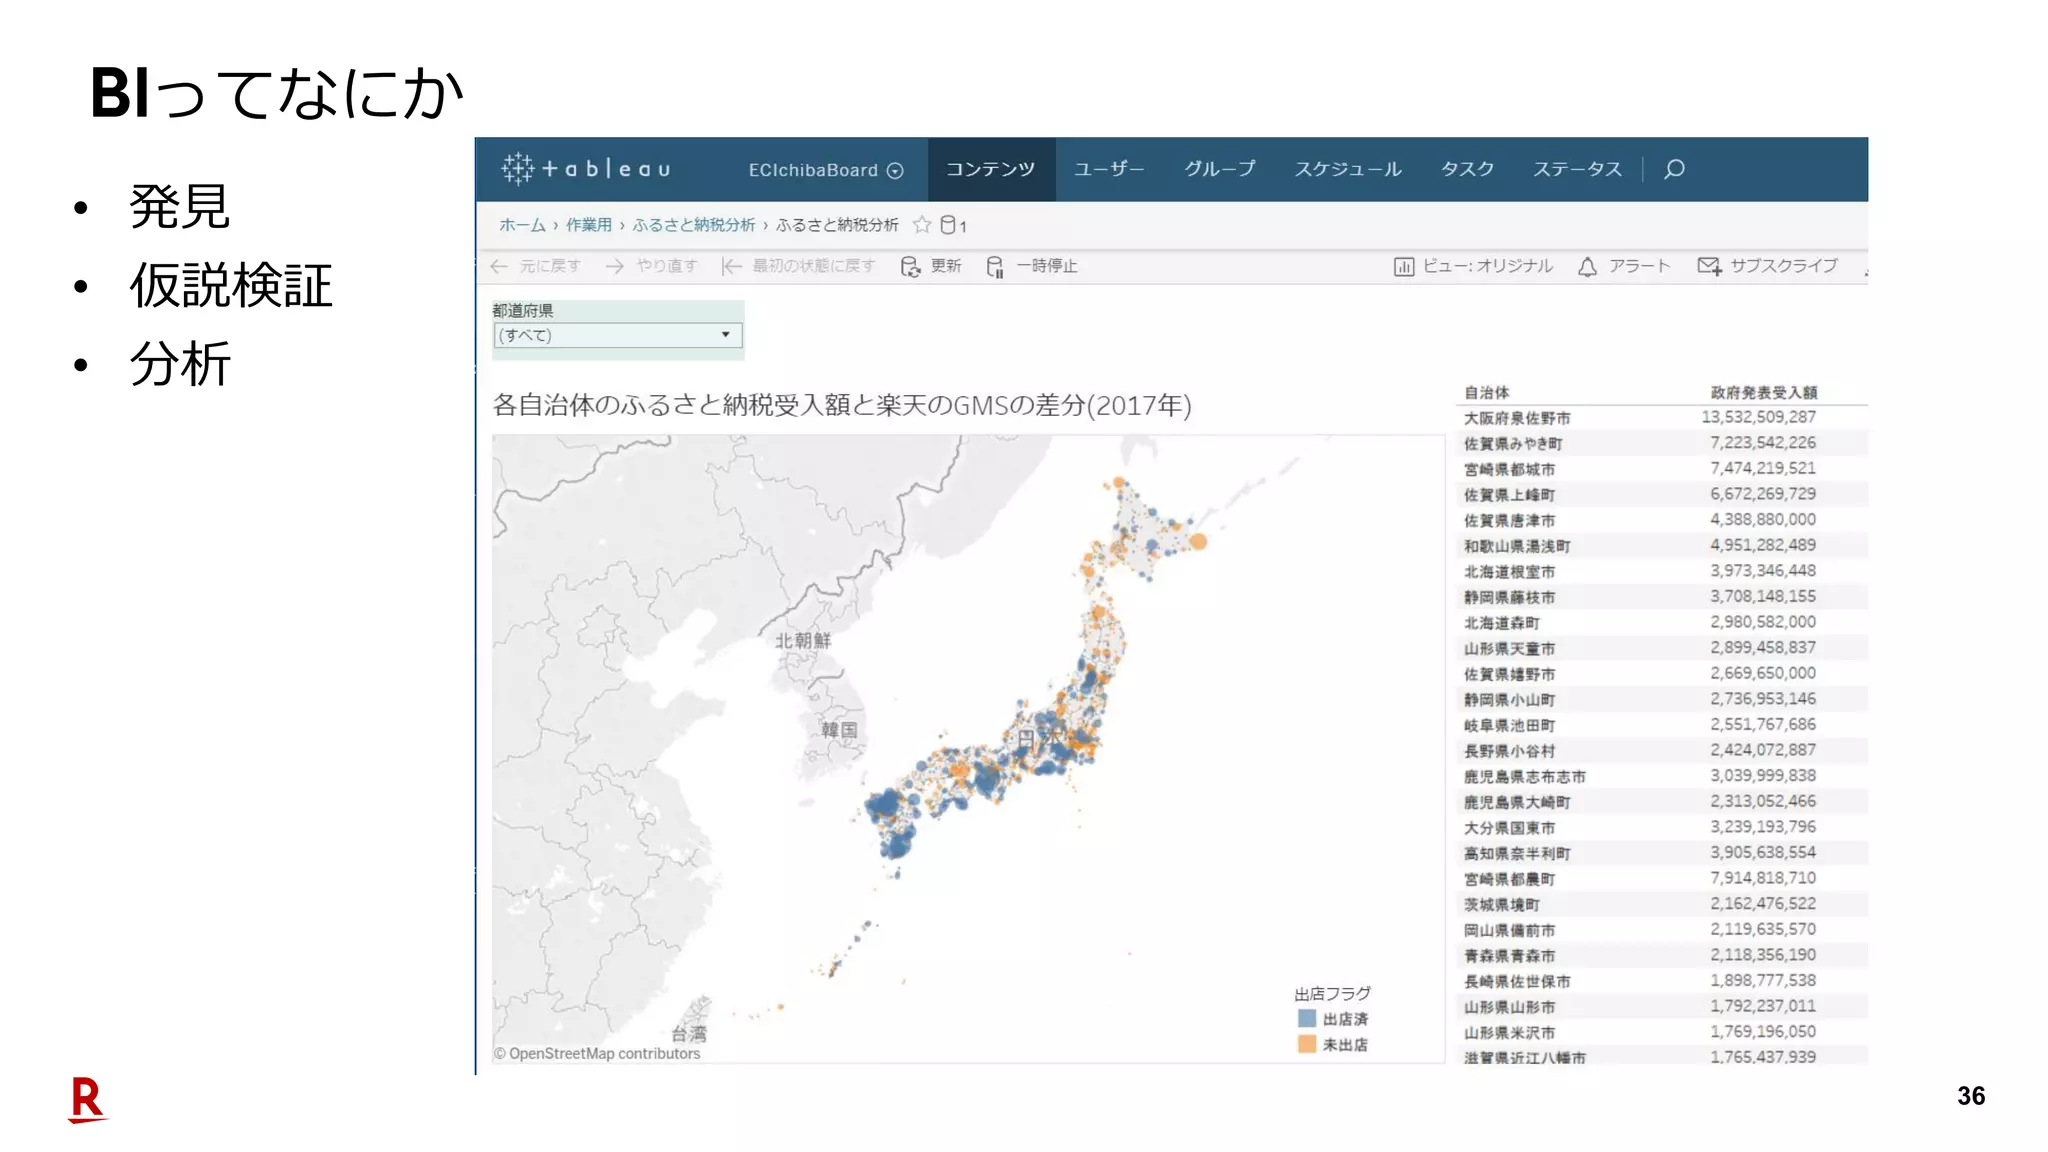
Task: Click the 未出店 orange legend swatch
Action: (1306, 1044)
